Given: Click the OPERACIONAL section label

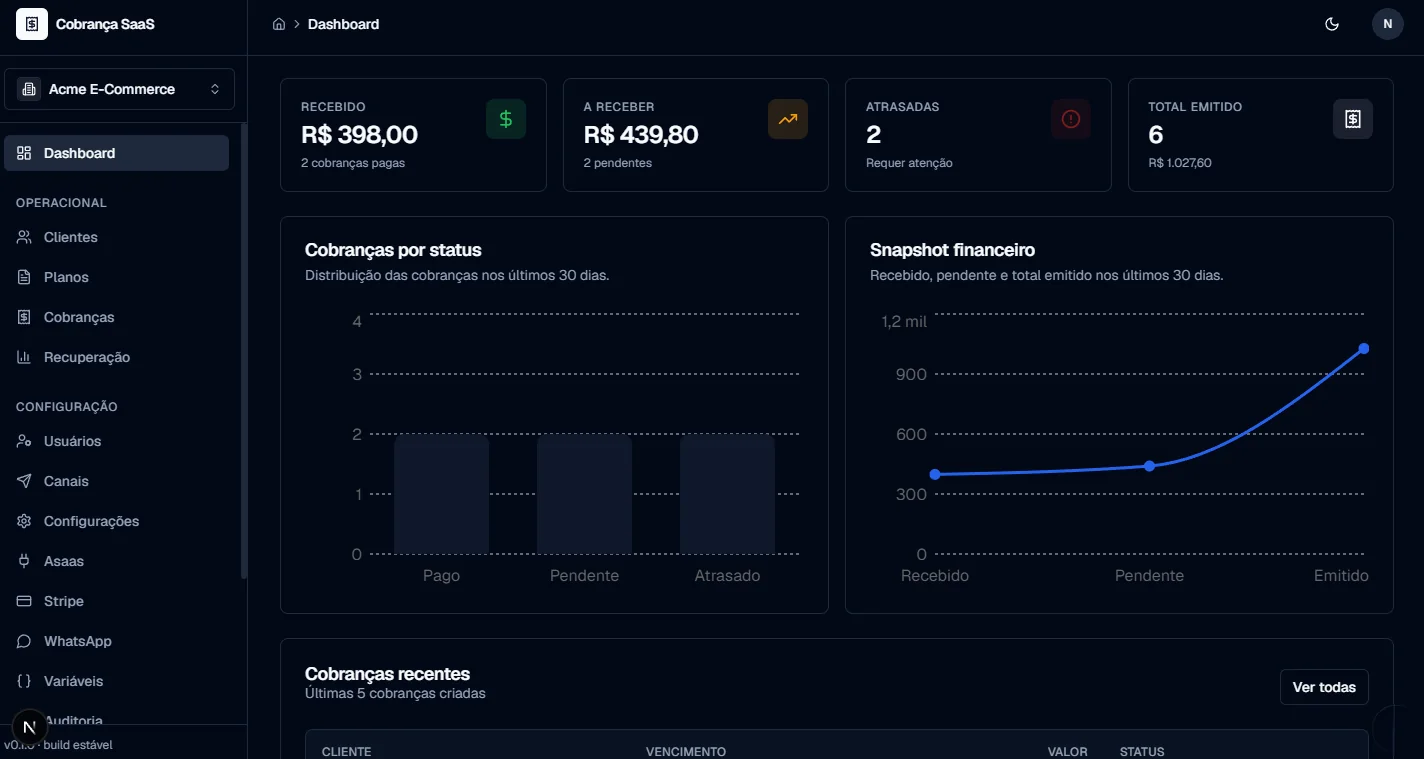Looking at the screenshot, I should pos(61,203).
